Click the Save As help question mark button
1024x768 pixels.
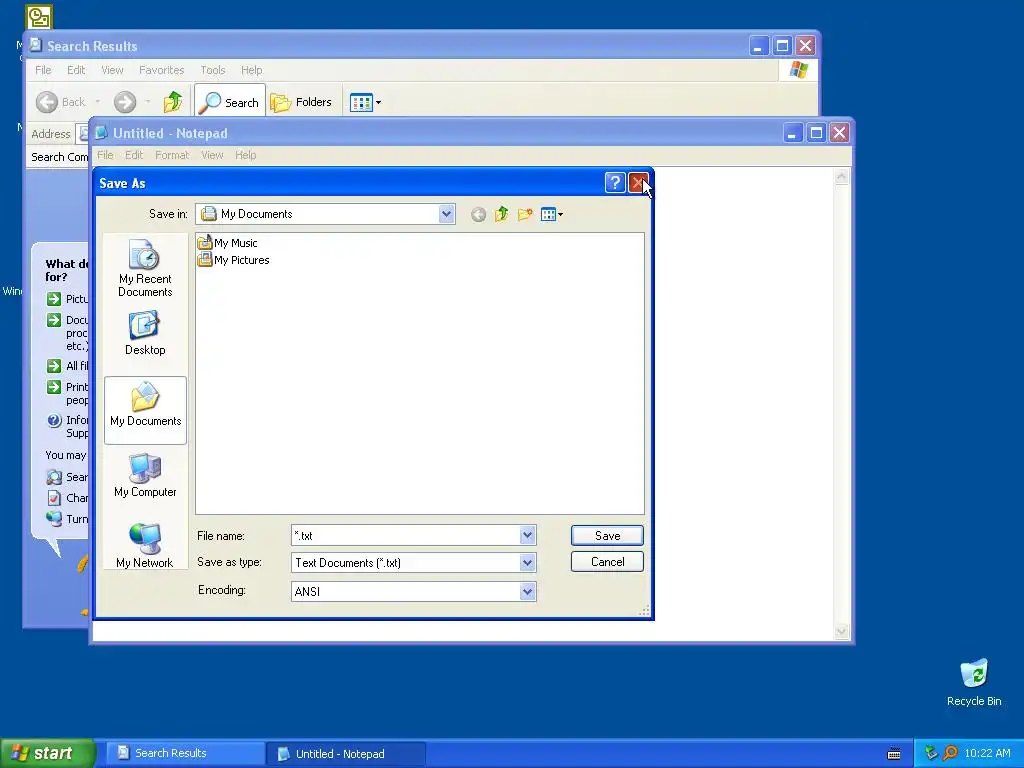pos(615,183)
